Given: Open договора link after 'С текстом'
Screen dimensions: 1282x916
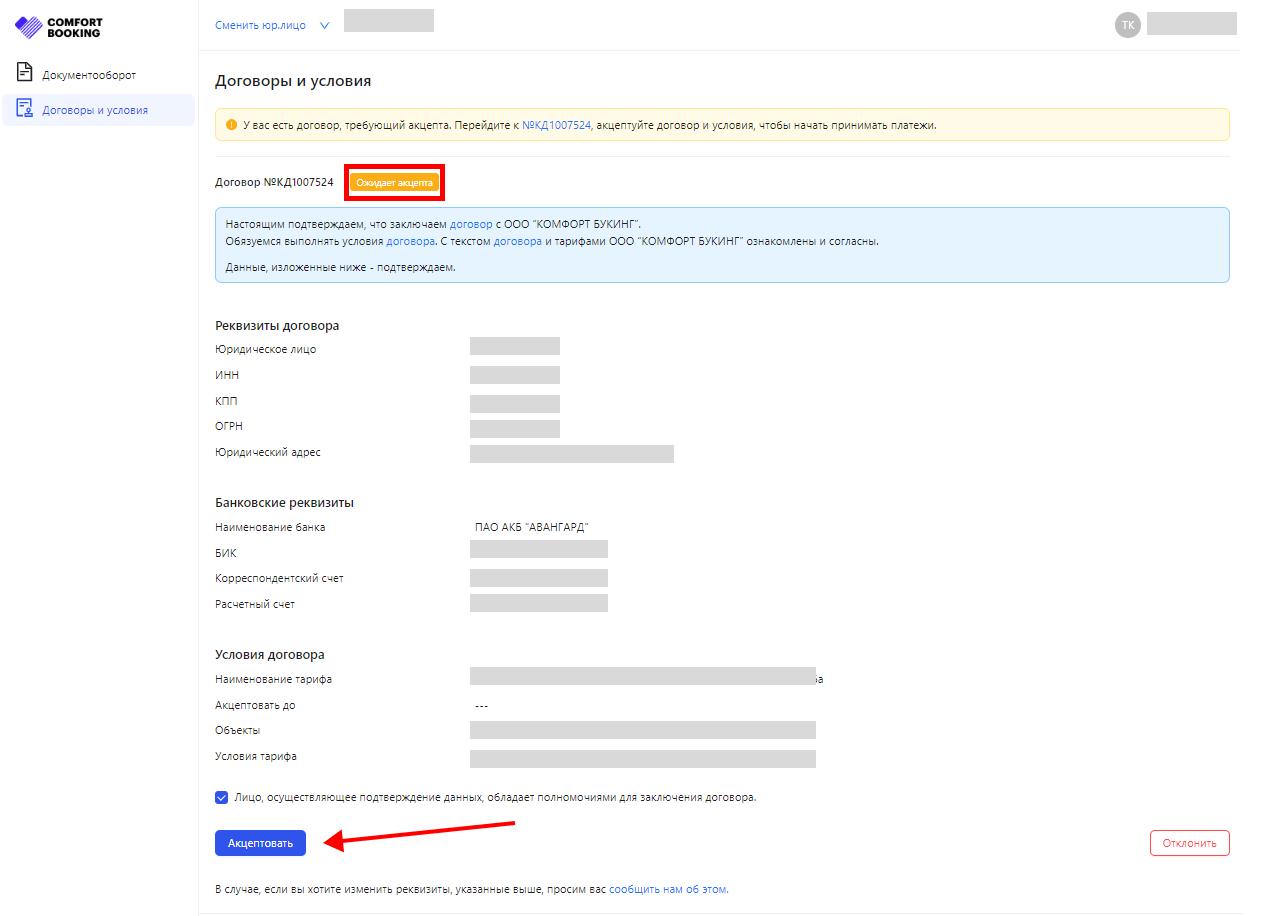Looking at the screenshot, I should coord(518,242).
